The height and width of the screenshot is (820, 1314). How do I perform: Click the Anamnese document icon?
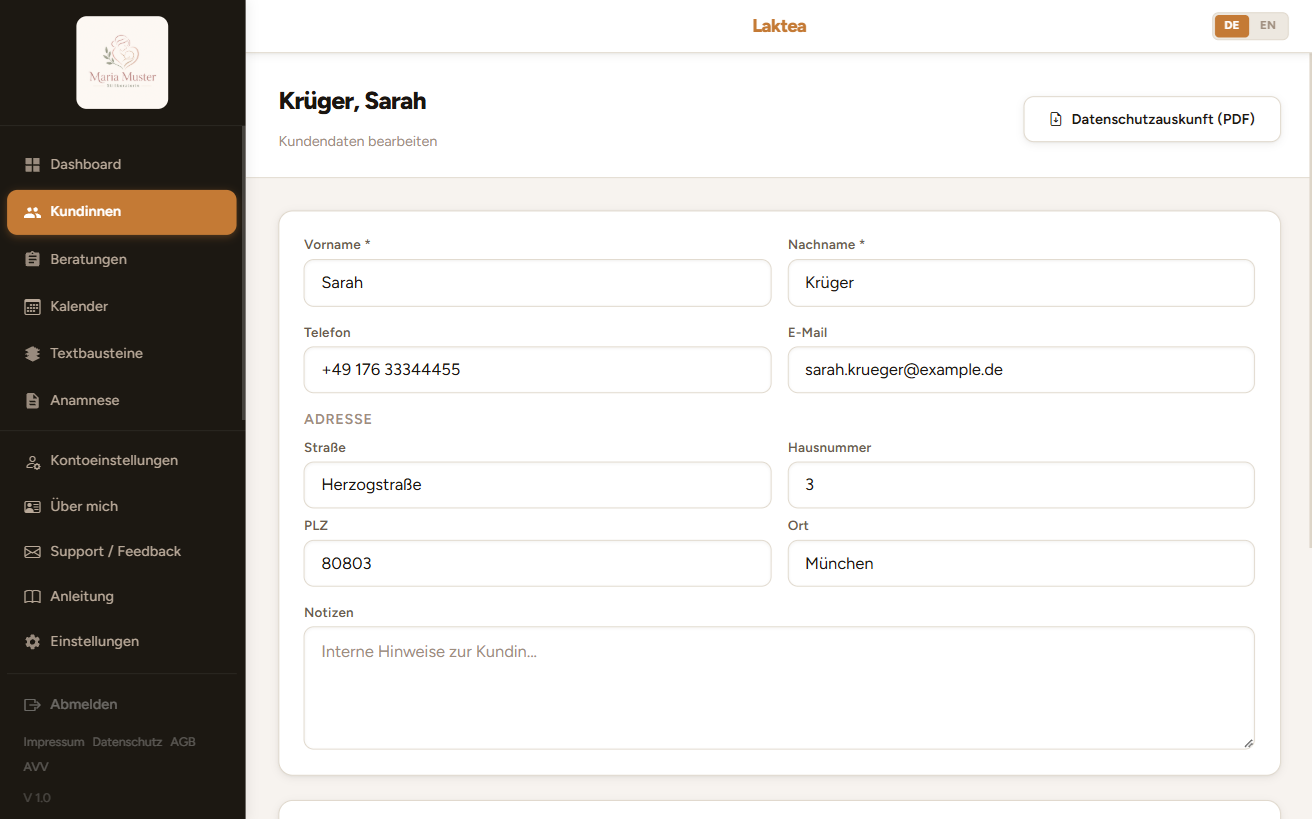pos(32,401)
